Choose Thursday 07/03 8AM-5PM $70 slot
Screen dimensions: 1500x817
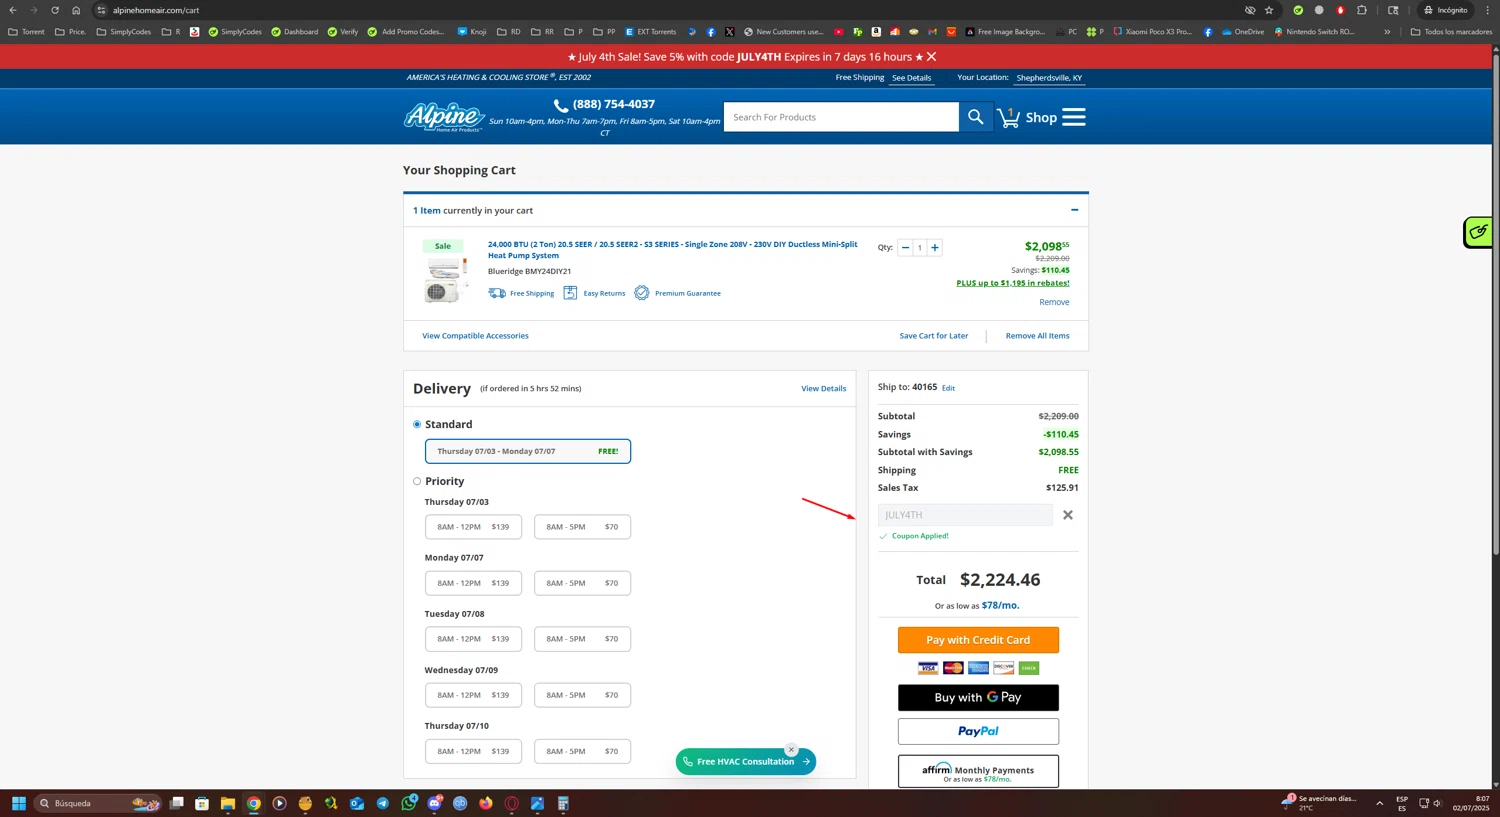[x=582, y=527]
